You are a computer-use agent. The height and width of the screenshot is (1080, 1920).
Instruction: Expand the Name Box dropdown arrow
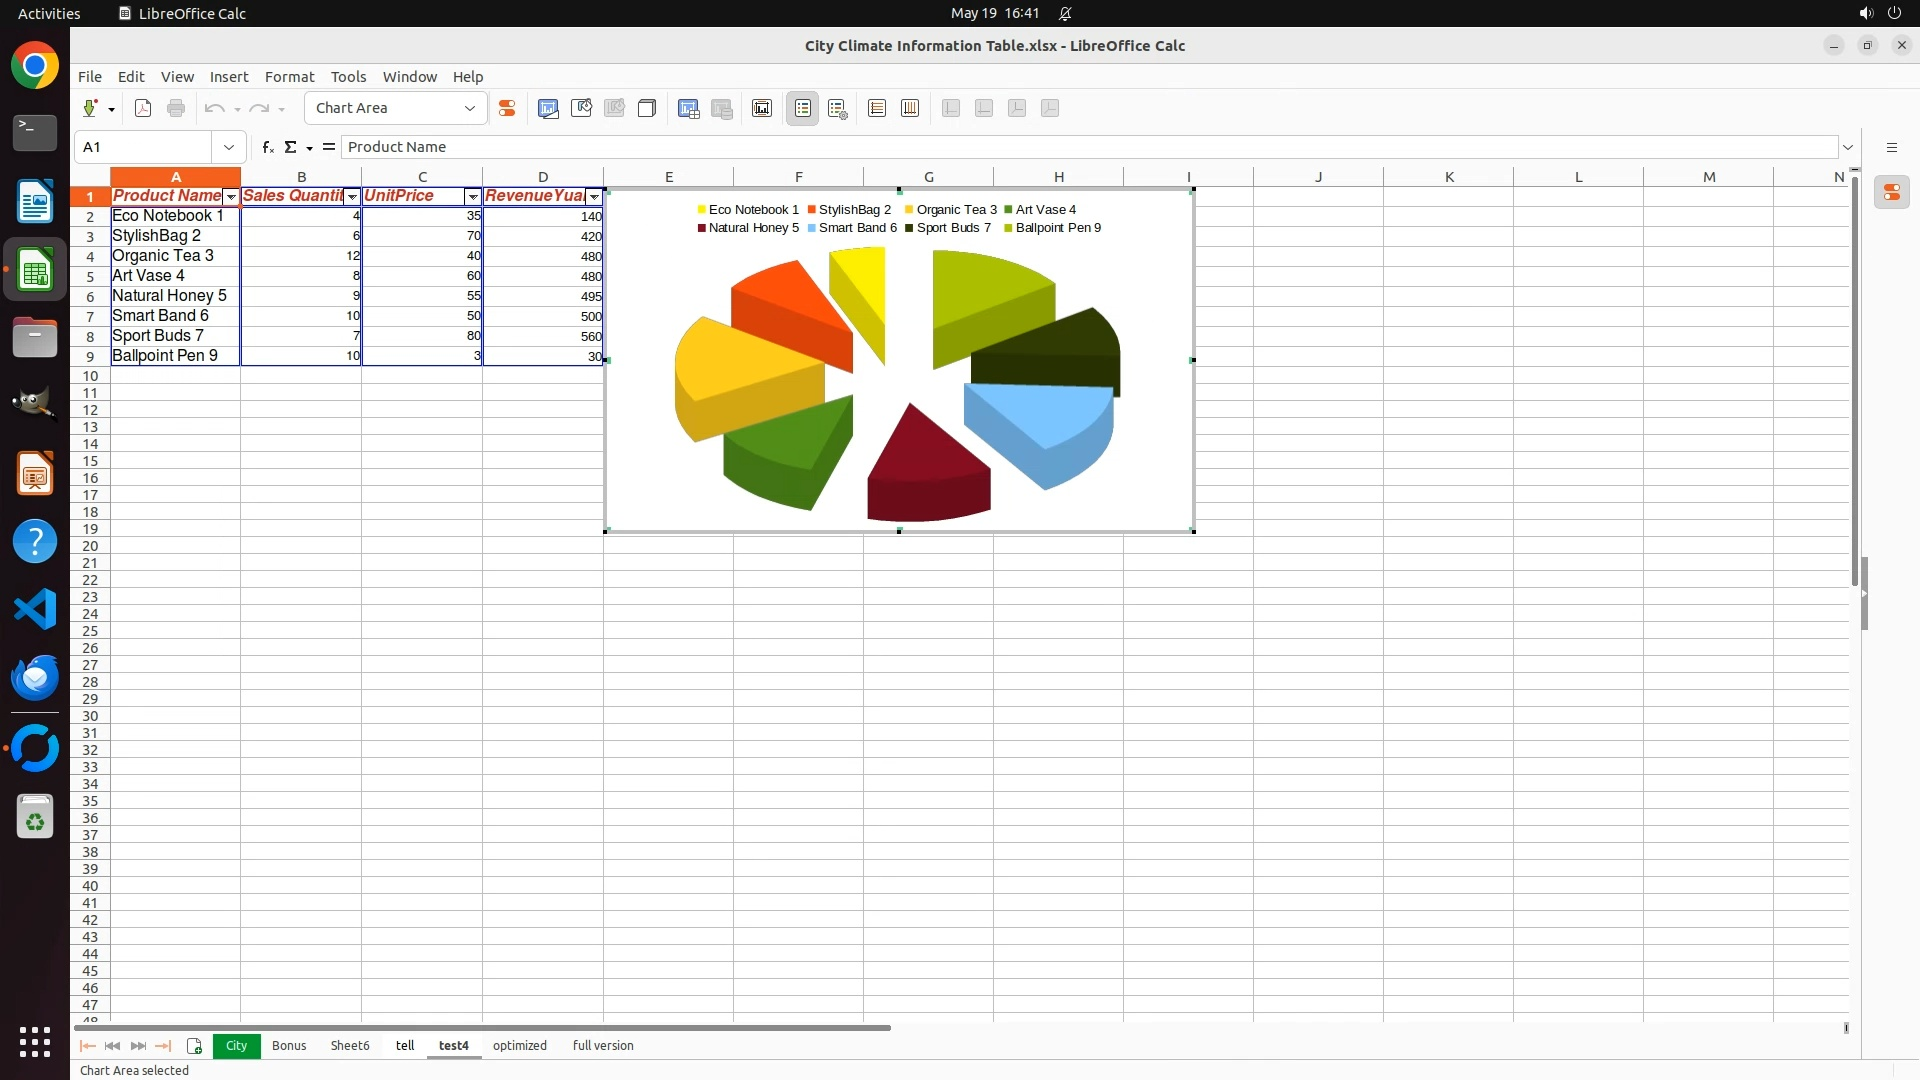(229, 147)
